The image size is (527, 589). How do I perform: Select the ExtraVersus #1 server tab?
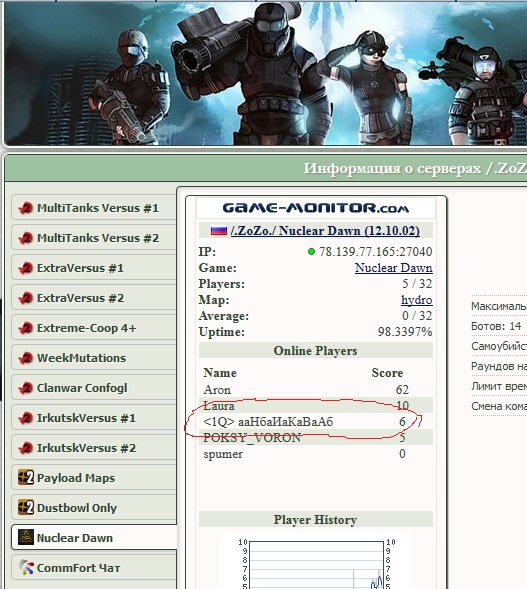click(x=94, y=268)
